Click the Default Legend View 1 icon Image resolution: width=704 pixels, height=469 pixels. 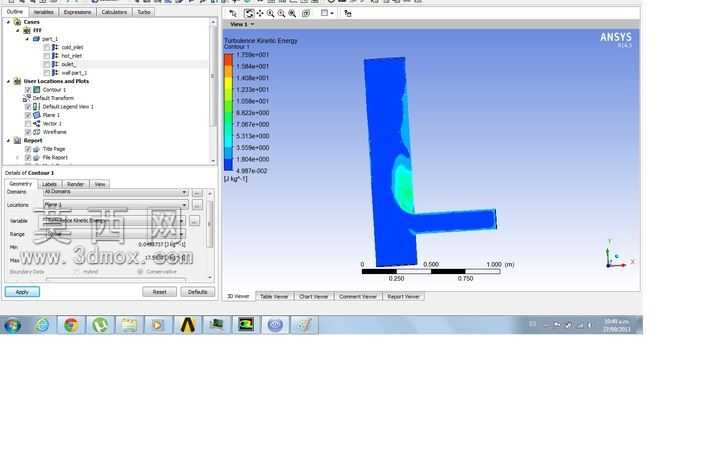[37, 107]
